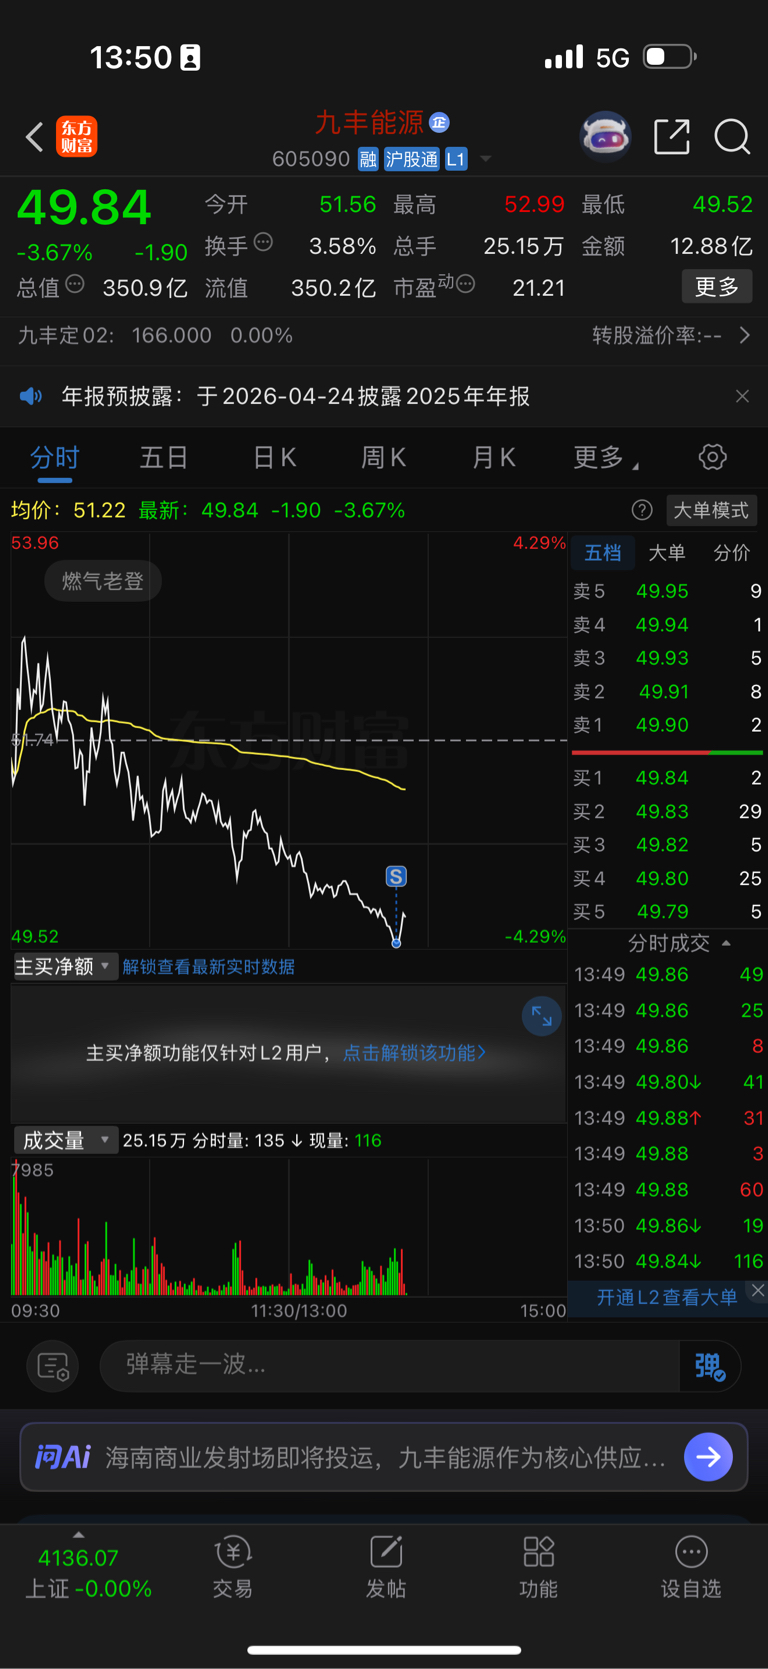Screen dimensions: 768x1669
Task: Tap the 卖1 order row at 49.90
Action: pyautogui.click(x=667, y=725)
